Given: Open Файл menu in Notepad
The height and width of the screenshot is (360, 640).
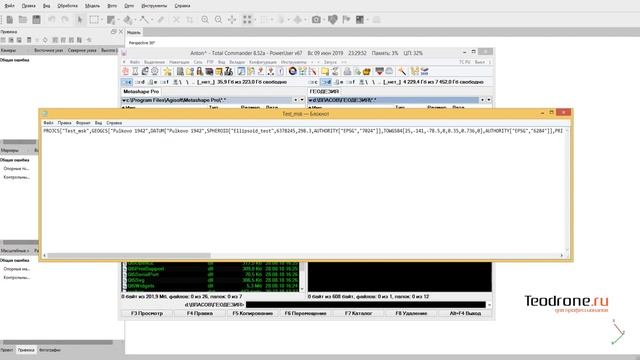Looking at the screenshot, I should tap(48, 122).
